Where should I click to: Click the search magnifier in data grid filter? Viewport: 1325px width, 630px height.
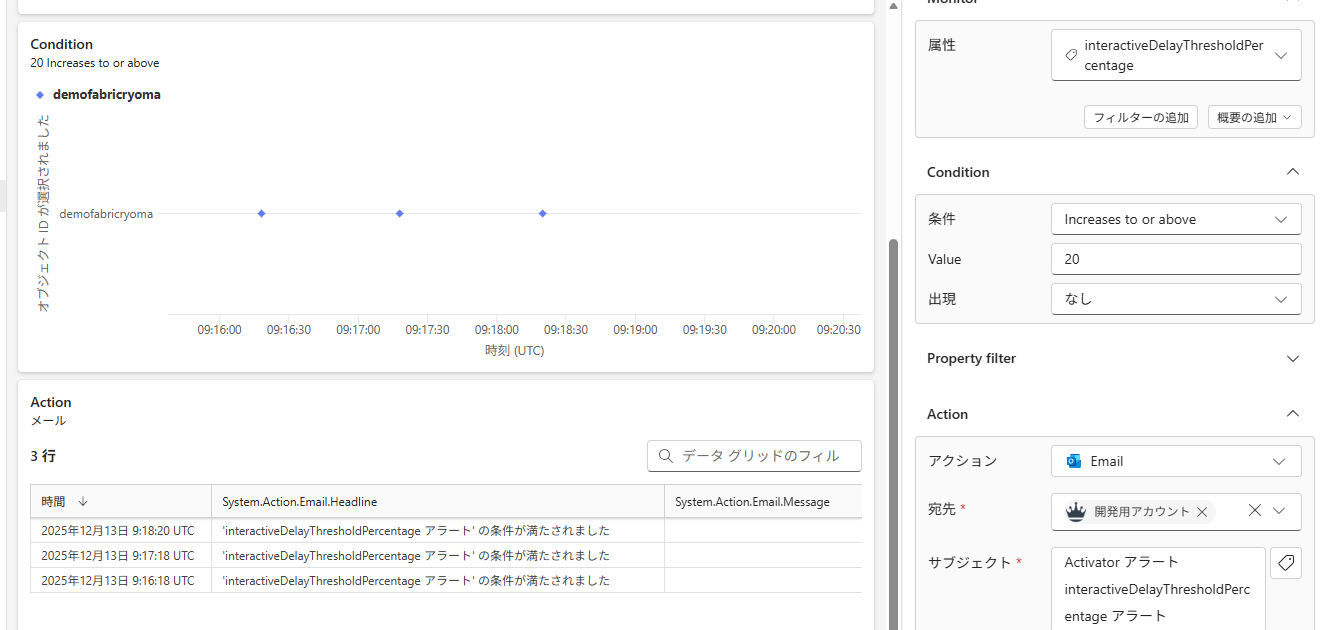pyautogui.click(x=666, y=456)
